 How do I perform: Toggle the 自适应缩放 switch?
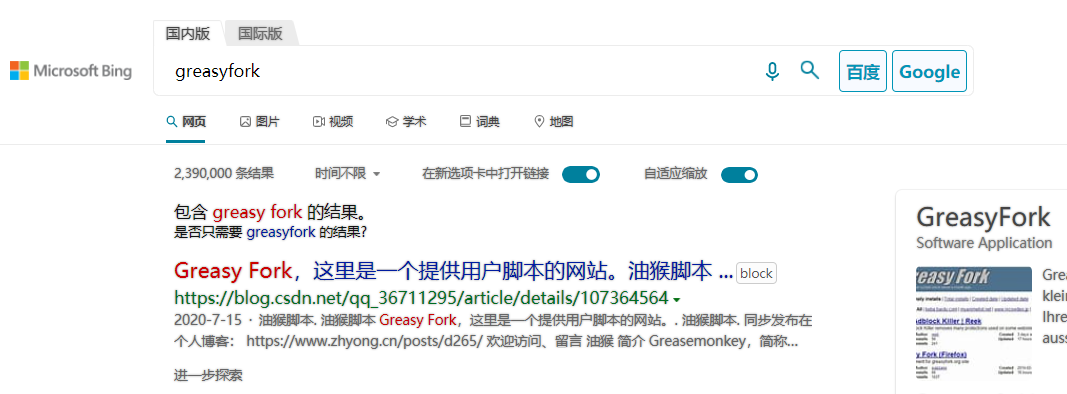(x=739, y=175)
